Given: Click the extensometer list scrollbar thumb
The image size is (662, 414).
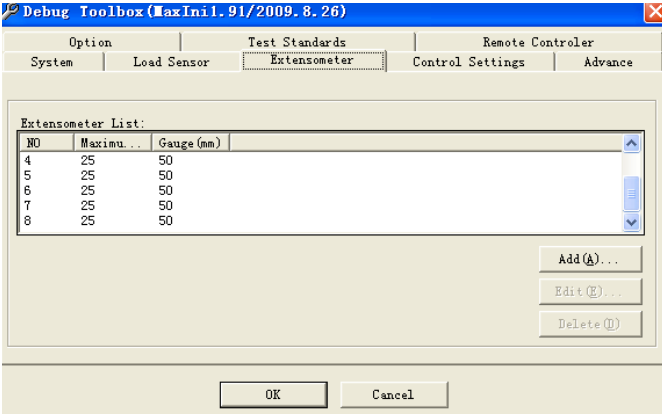Looking at the screenshot, I should pyautogui.click(x=631, y=190).
